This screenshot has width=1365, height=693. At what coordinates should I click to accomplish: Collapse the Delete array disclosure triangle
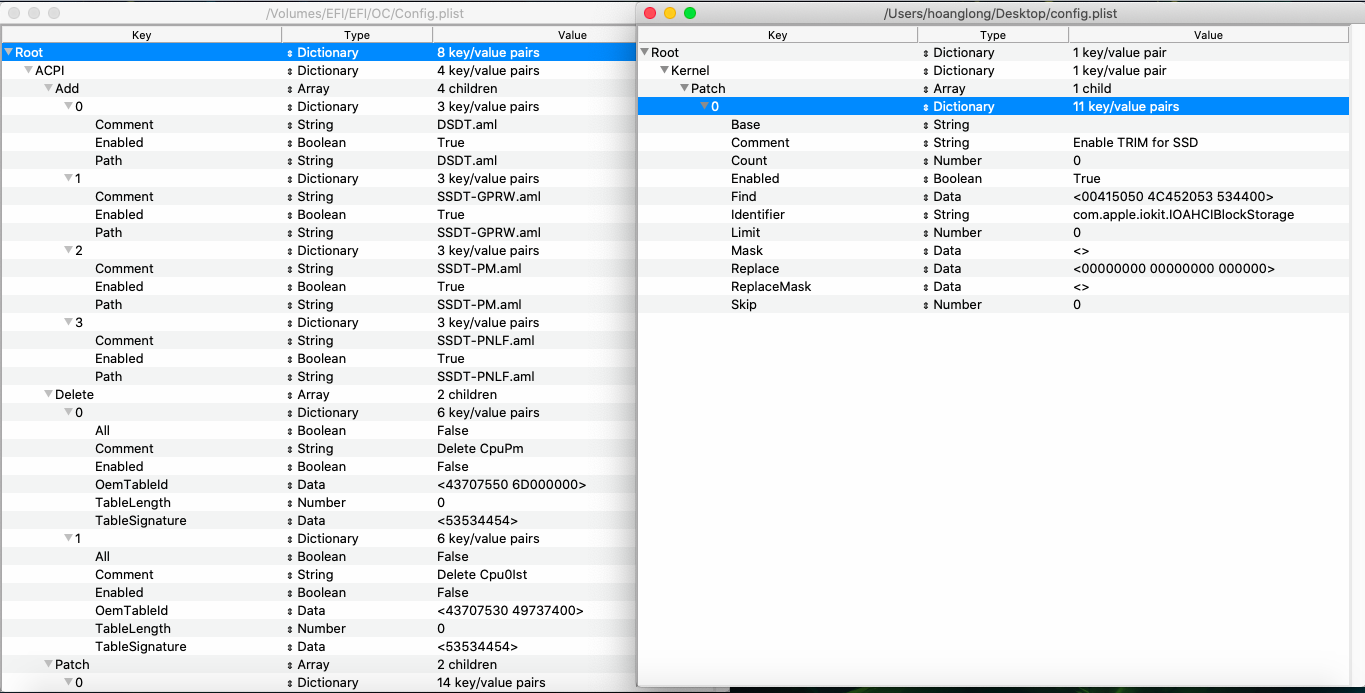48,395
